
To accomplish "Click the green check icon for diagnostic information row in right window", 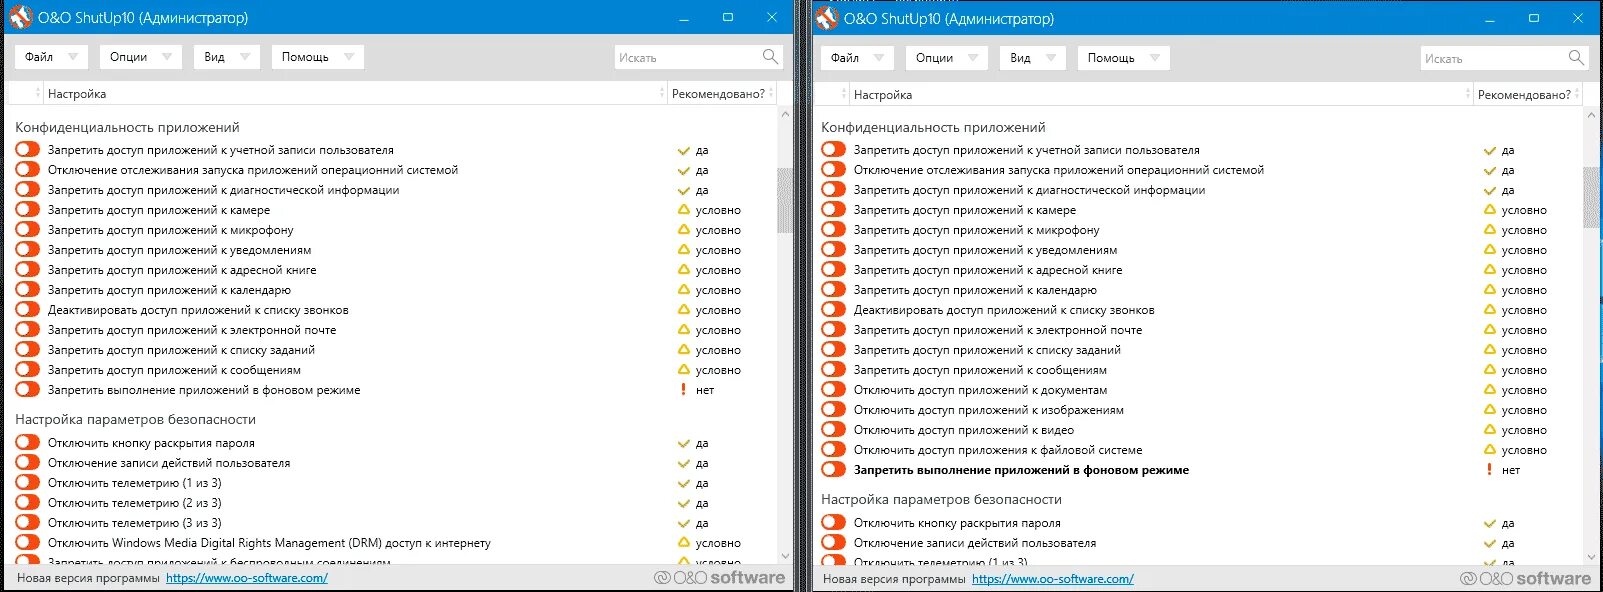I will tap(1490, 191).
